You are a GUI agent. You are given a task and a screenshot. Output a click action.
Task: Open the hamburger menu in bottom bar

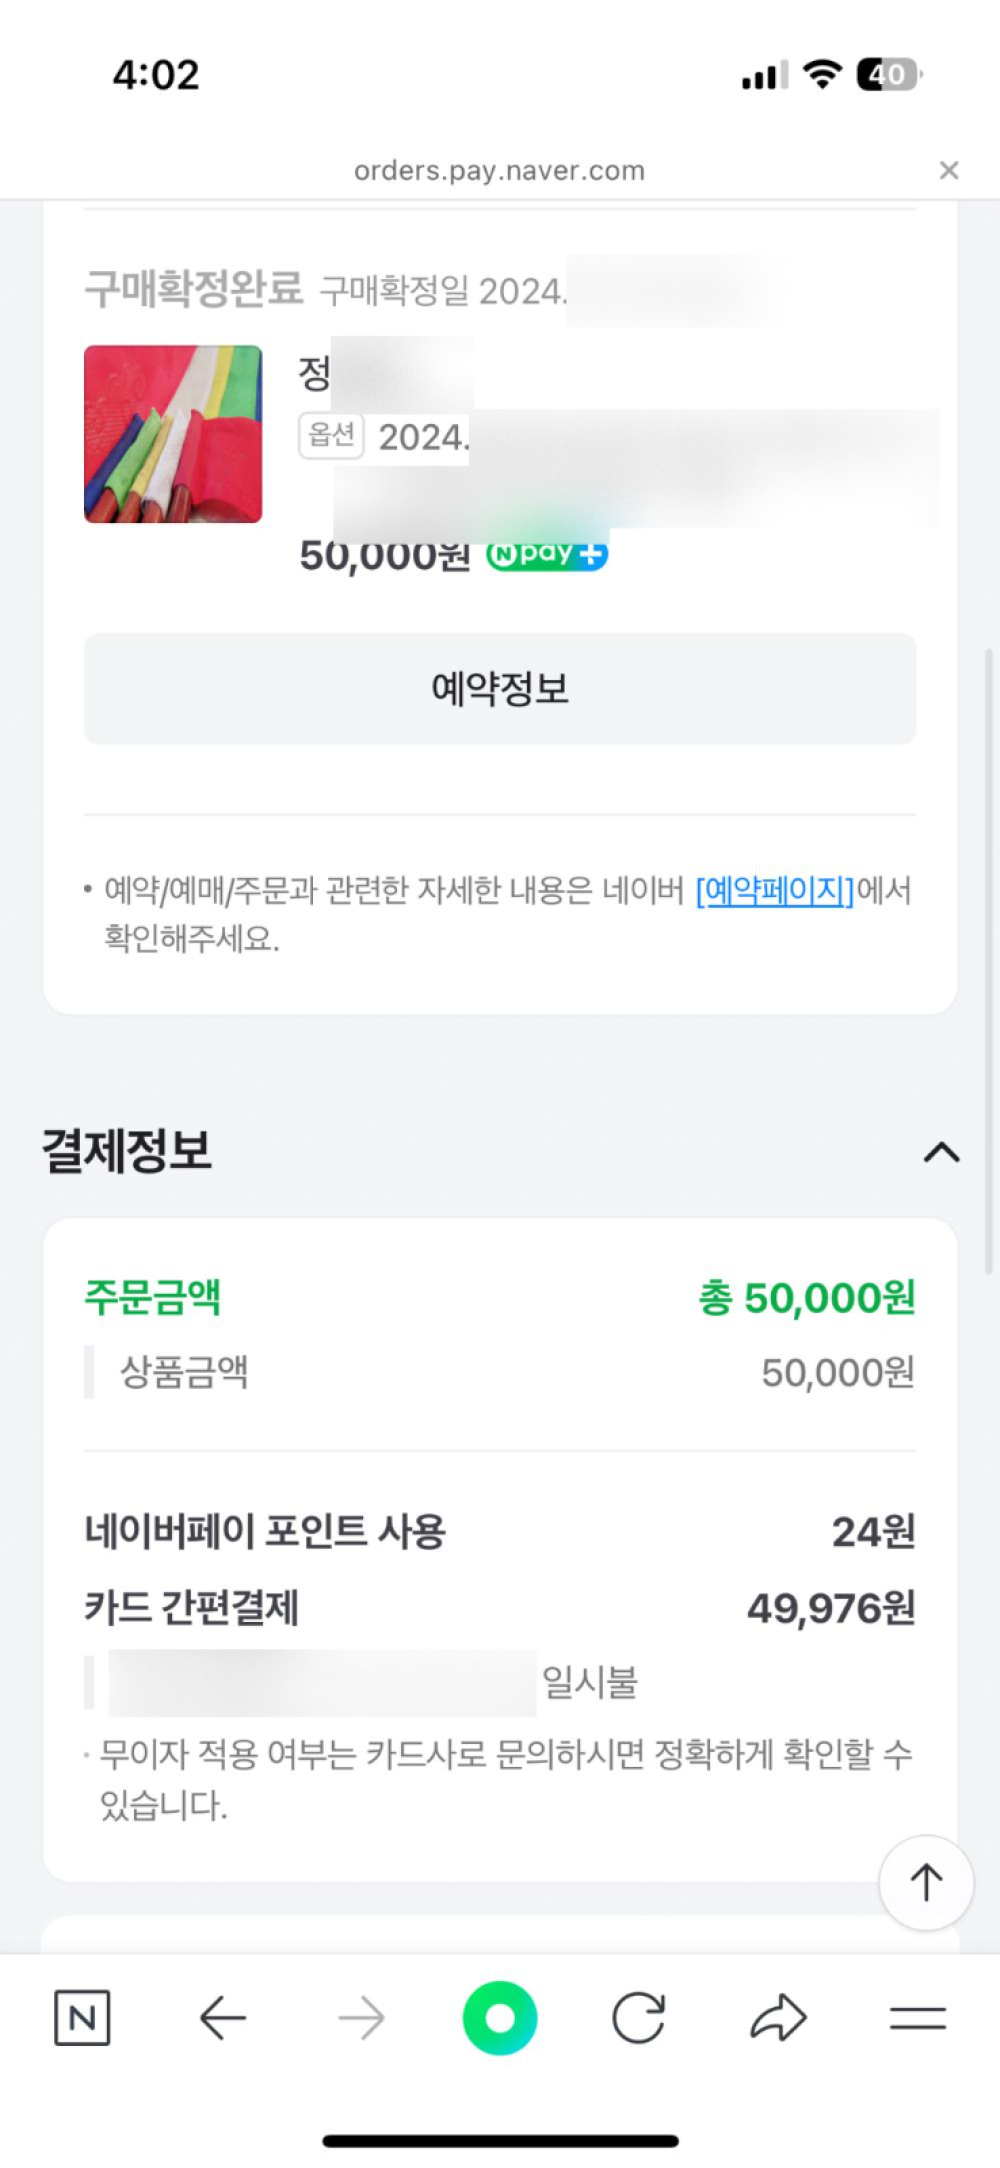coord(917,2018)
